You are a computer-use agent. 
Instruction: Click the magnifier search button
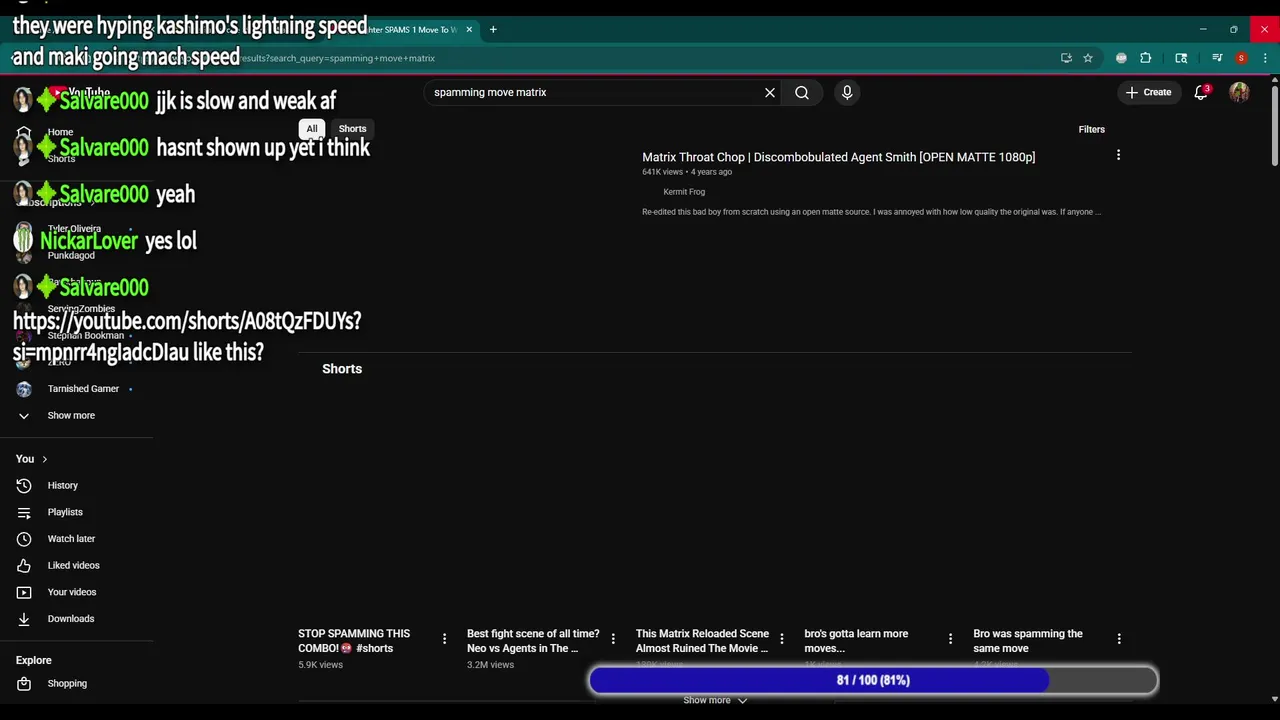(x=802, y=92)
